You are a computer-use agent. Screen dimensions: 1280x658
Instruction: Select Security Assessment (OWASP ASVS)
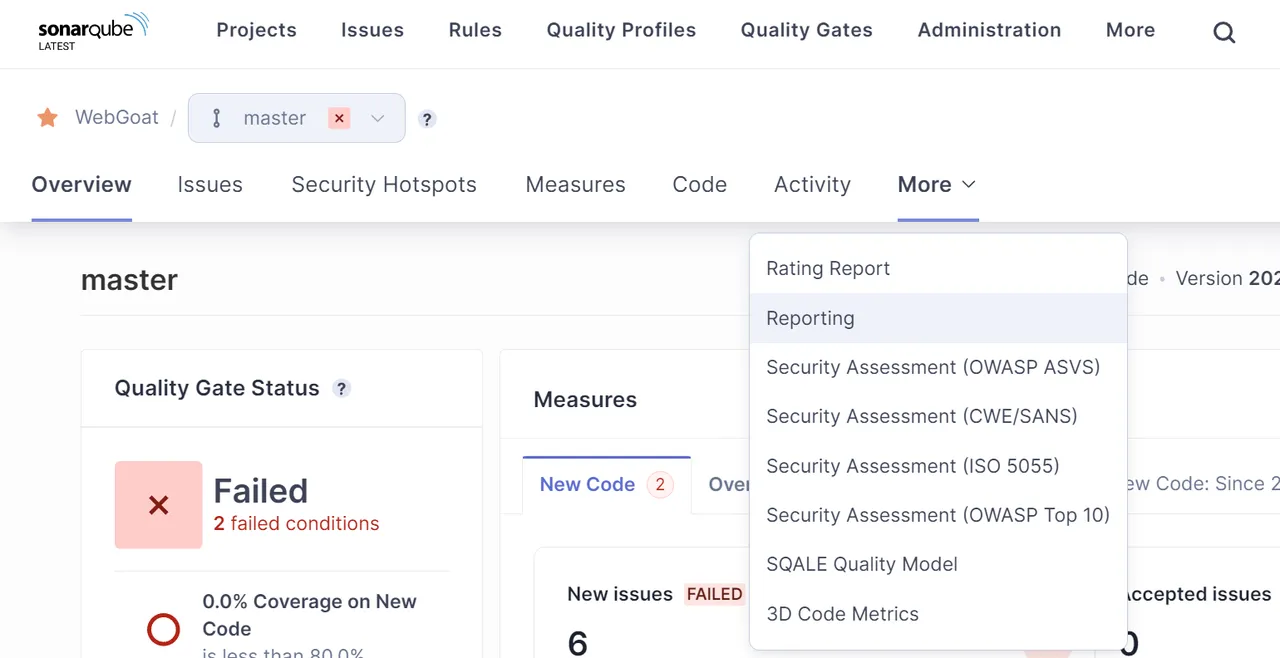pyautogui.click(x=938, y=367)
